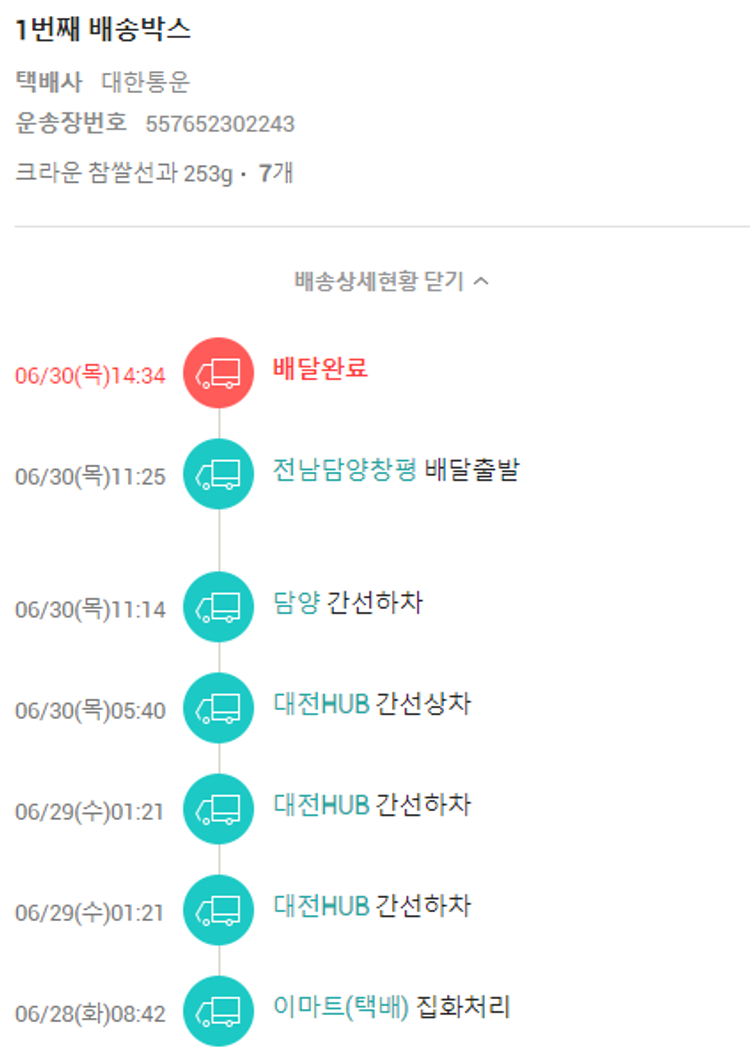750x1055 pixels.
Task: Click the 06/30(목)05:40 timestamp
Action: (x=90, y=712)
